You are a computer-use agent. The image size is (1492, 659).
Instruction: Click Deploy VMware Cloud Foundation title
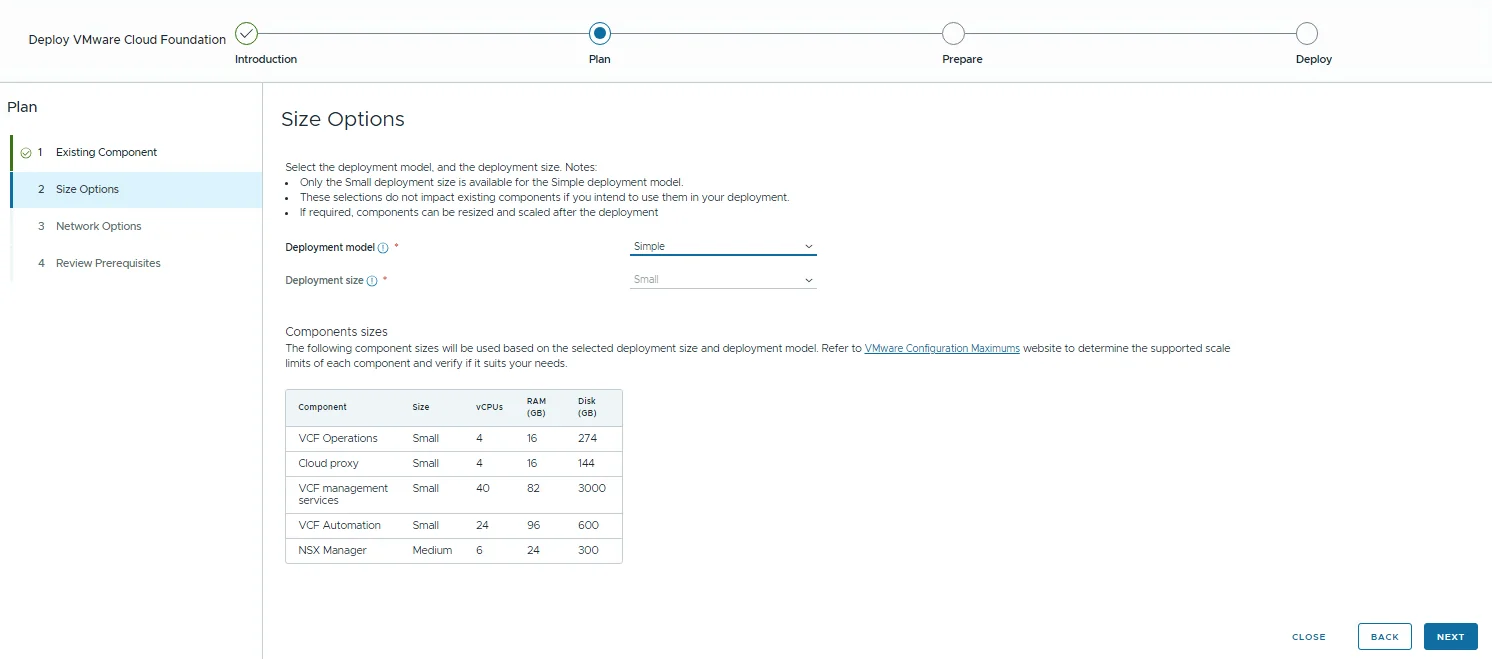(127, 40)
